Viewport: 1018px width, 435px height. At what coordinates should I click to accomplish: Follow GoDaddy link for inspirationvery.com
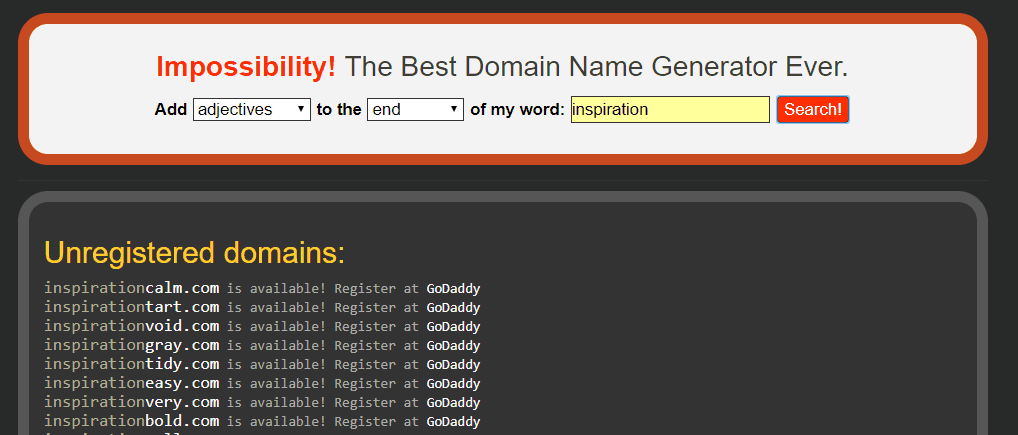pyautogui.click(x=453, y=402)
